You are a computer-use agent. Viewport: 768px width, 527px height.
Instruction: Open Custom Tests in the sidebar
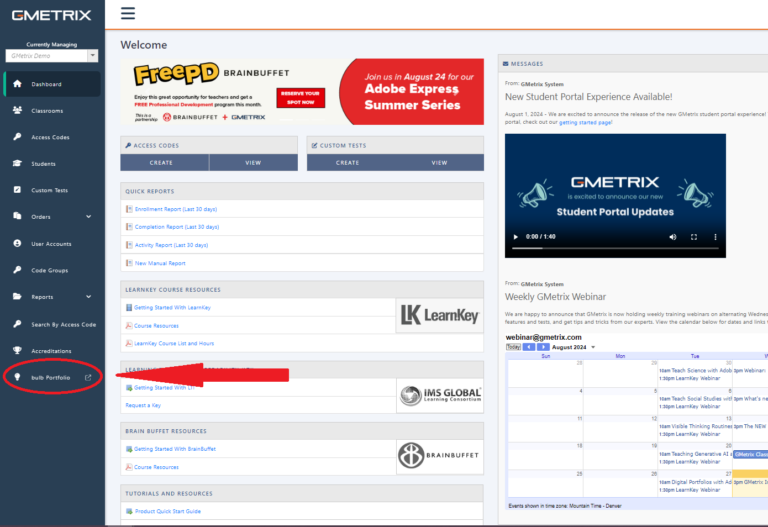click(49, 190)
